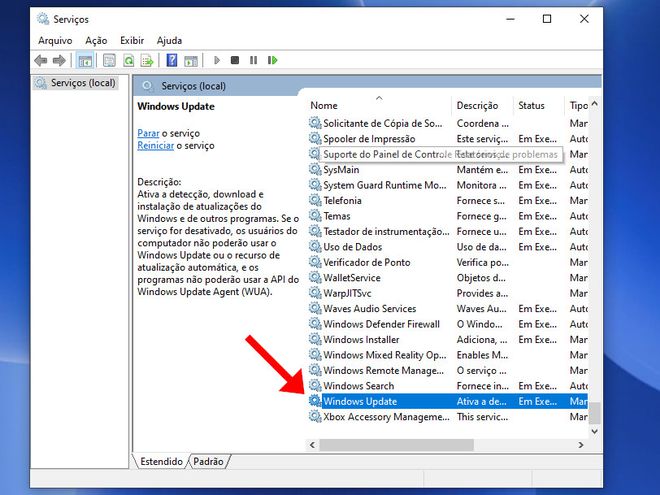Click gear icon of Uso de Dados
660x495 pixels.
(315, 247)
